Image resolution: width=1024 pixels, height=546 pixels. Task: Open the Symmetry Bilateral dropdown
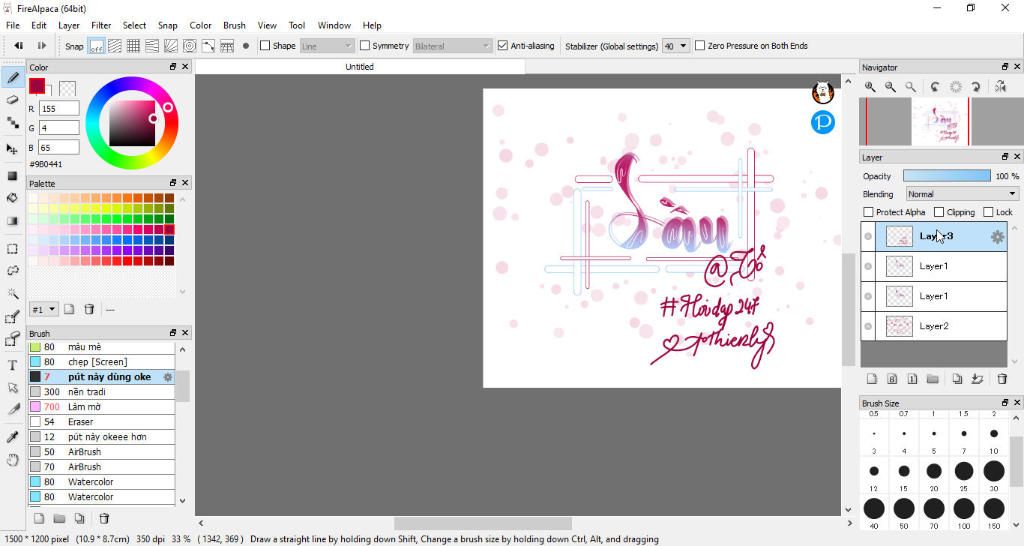(452, 46)
